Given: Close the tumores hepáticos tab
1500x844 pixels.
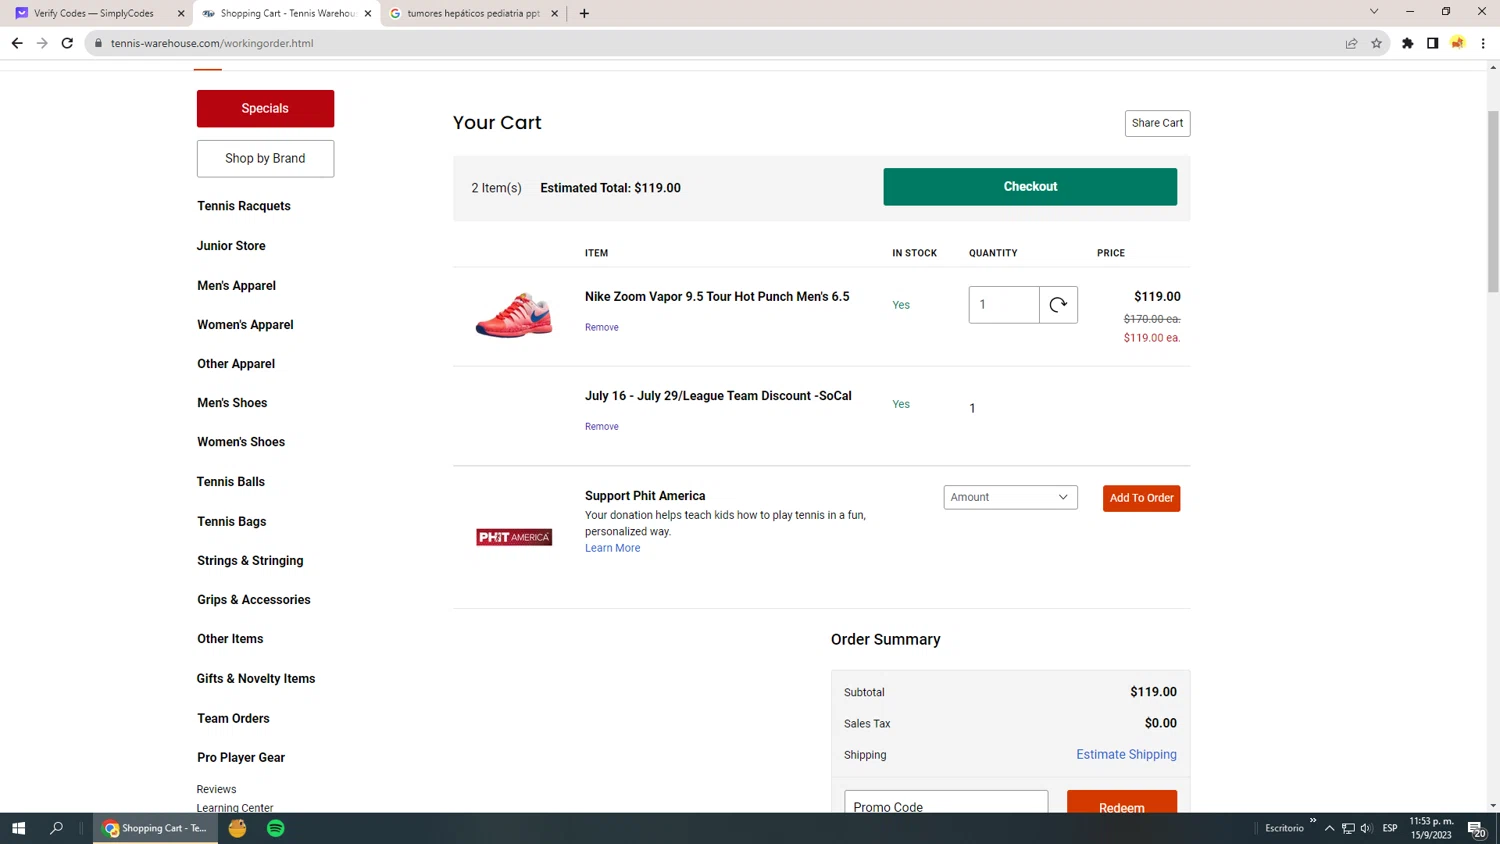Looking at the screenshot, I should pyautogui.click(x=555, y=13).
